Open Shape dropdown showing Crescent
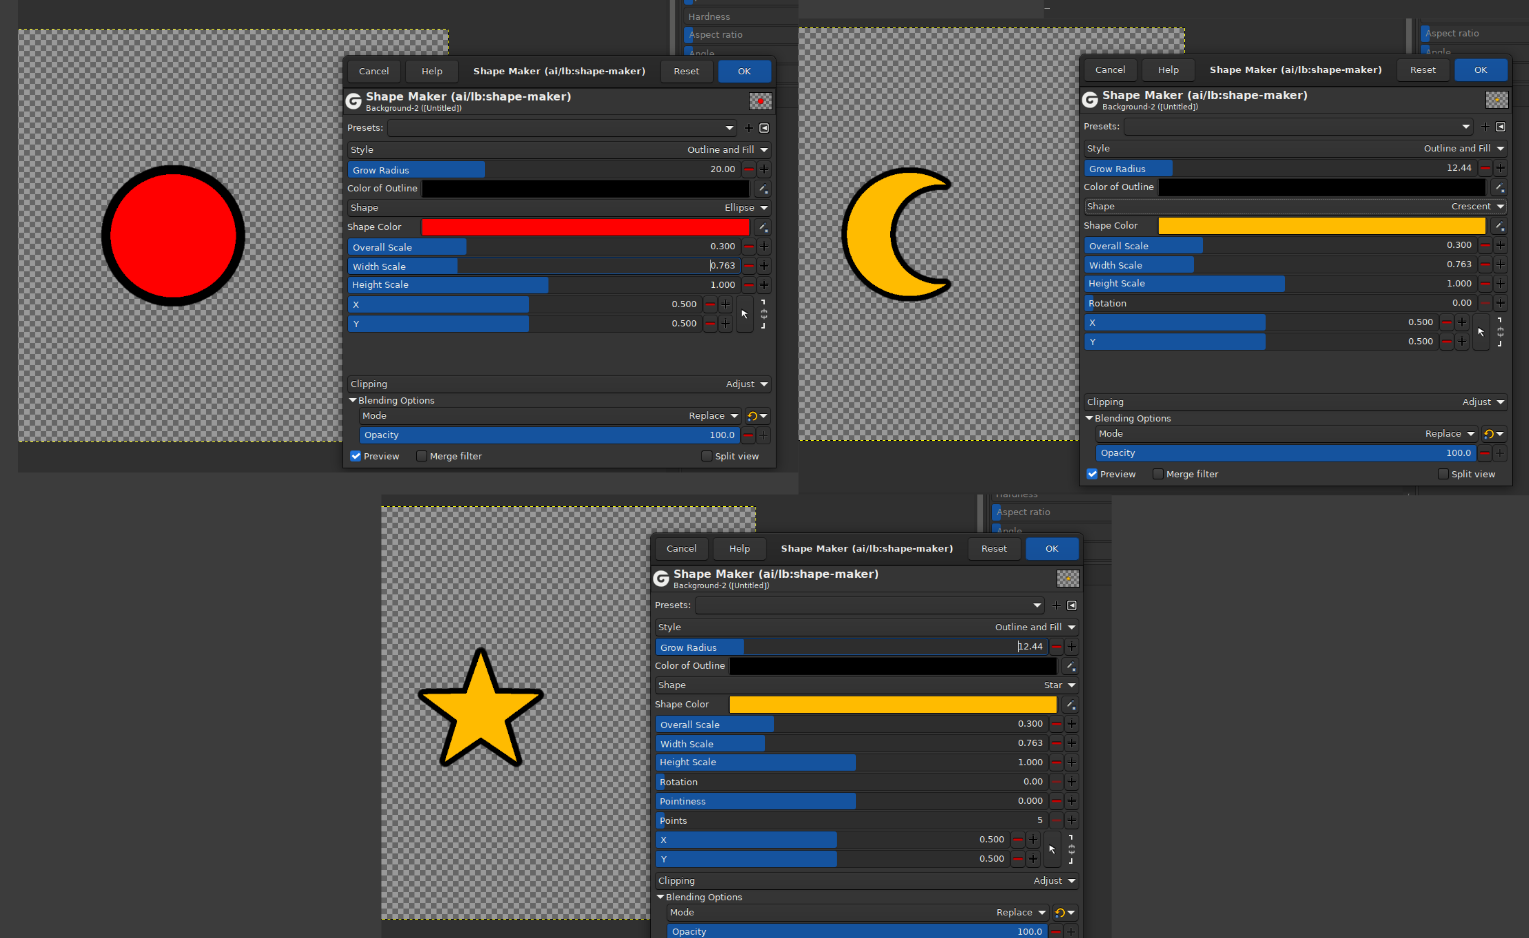The width and height of the screenshot is (1529, 938). 1296,206
